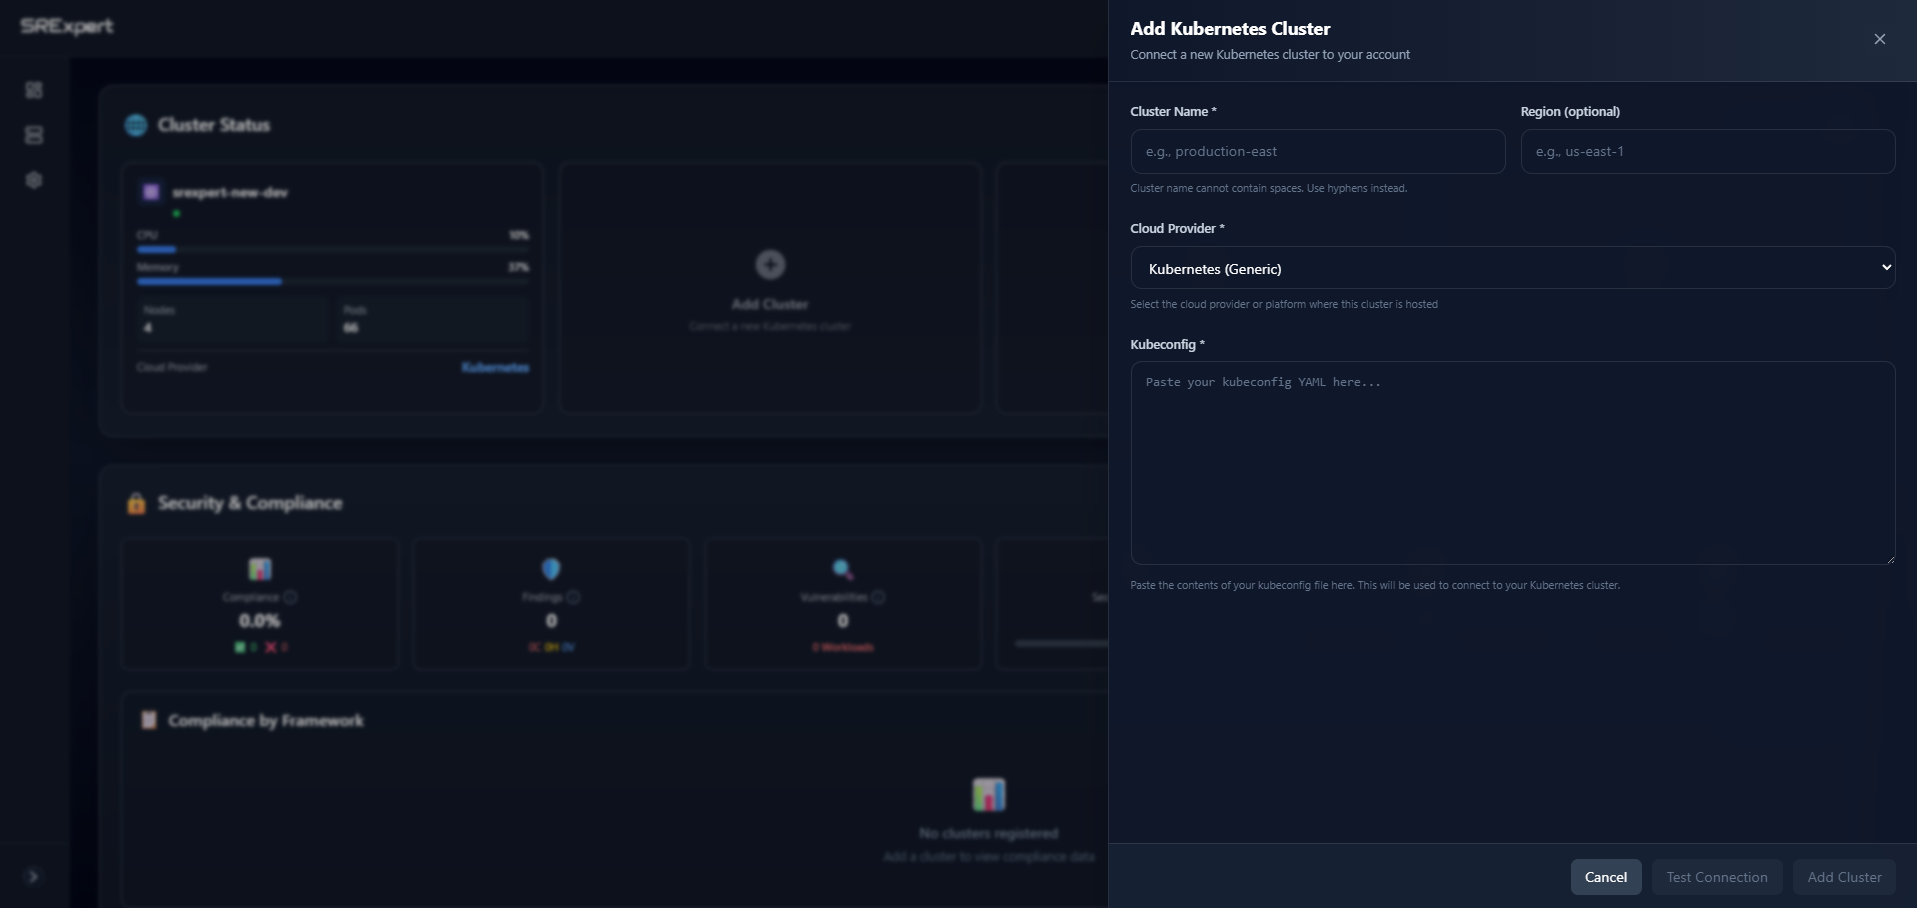Select the Dashboard grid icon in the sidebar
Viewport: 1917px width, 908px height.
tap(33, 90)
